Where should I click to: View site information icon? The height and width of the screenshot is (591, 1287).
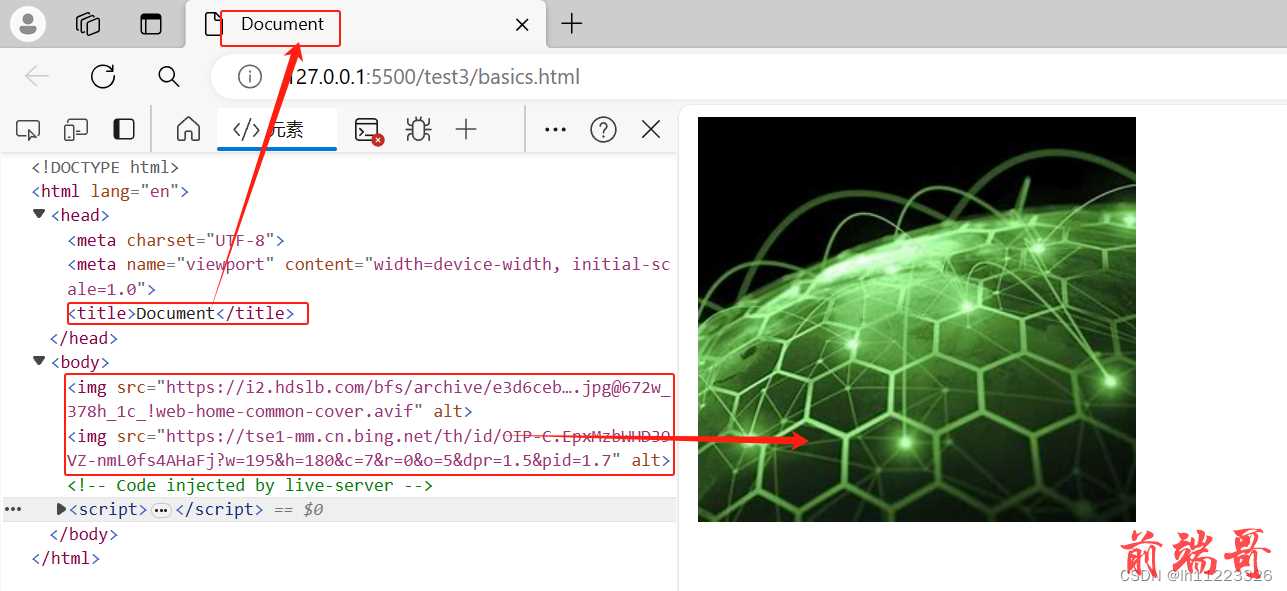click(x=250, y=77)
